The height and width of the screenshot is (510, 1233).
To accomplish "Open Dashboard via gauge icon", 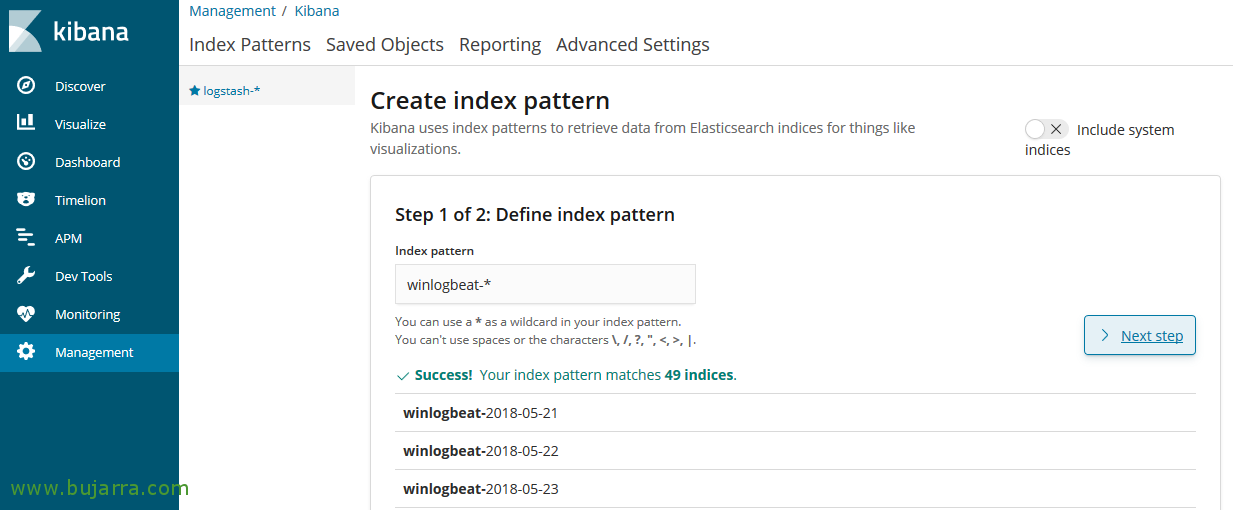I will click(26, 161).
